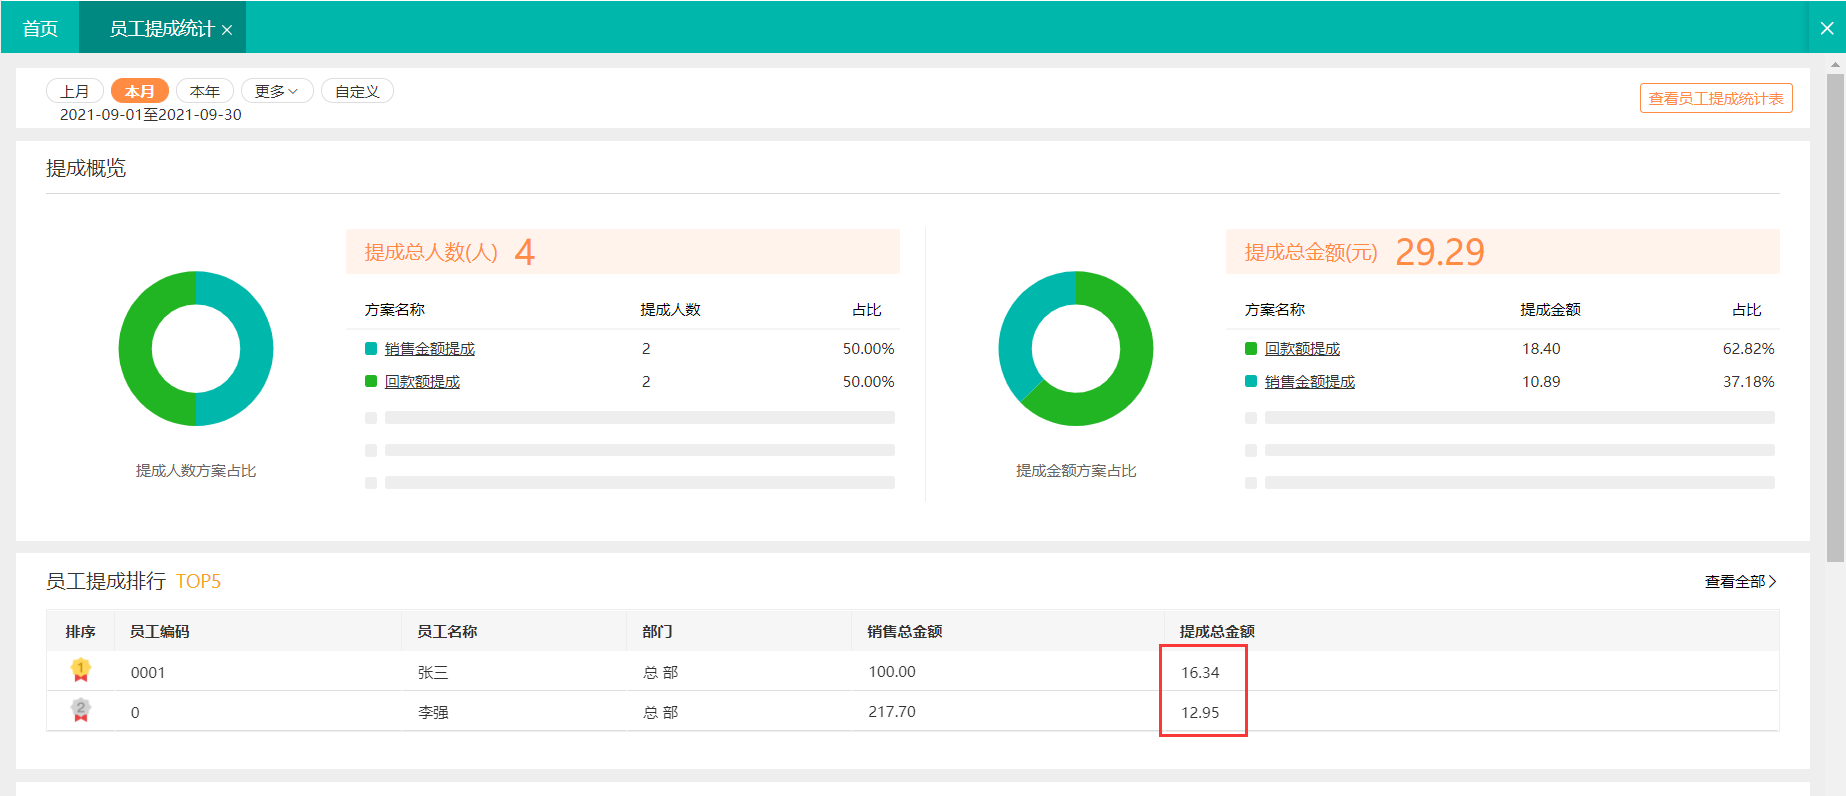The height and width of the screenshot is (796, 1846).
Task: Click the chevron arrow next to 查看全部
Action: [1773, 581]
